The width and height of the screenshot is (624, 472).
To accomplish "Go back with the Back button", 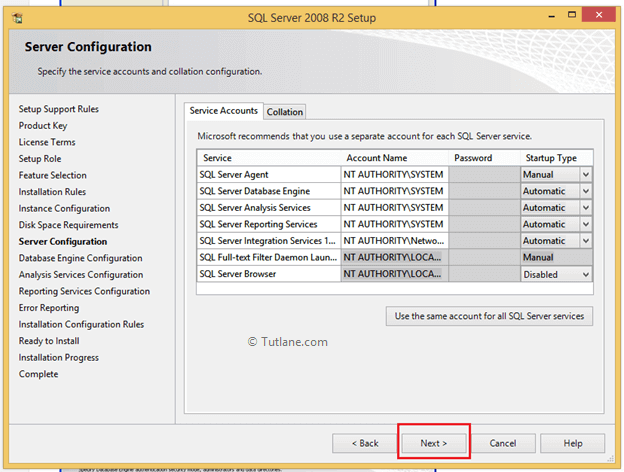I will pos(365,443).
